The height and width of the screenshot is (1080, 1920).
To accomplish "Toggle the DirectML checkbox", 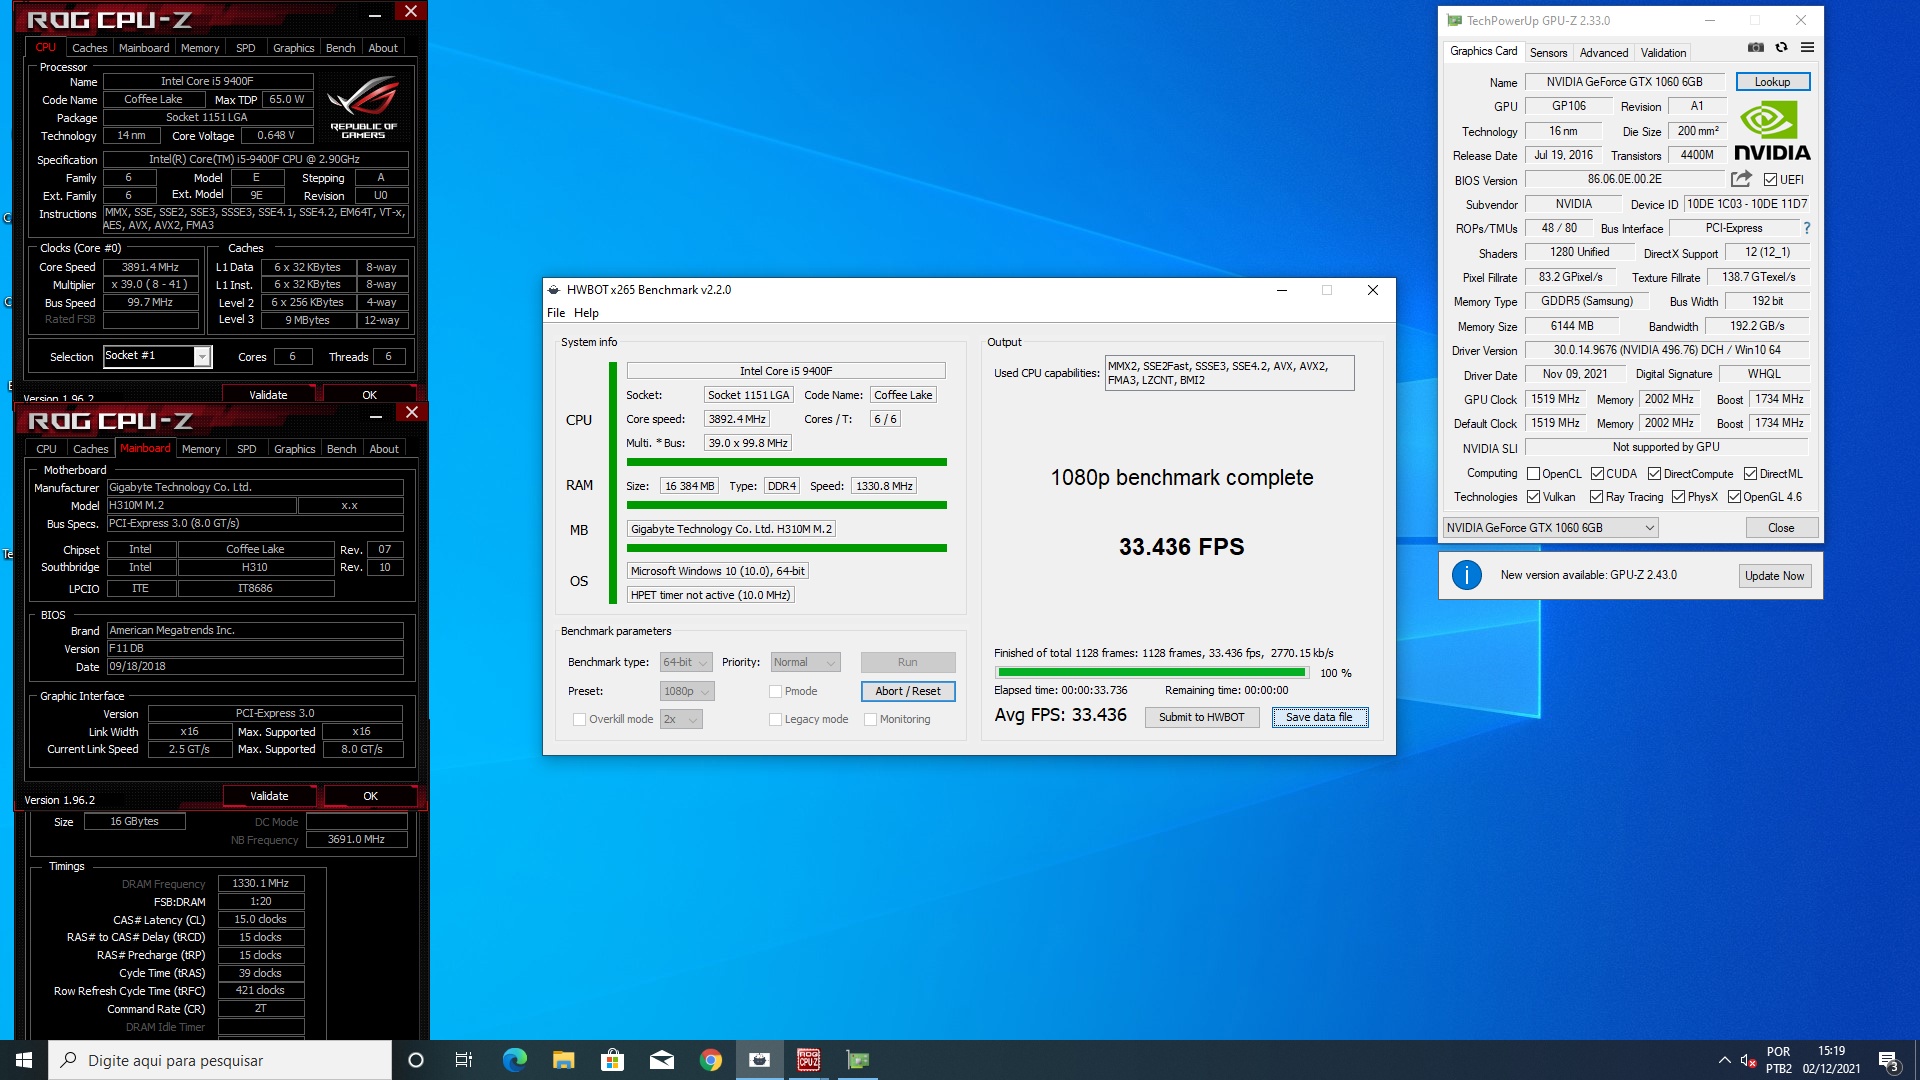I will [1750, 474].
